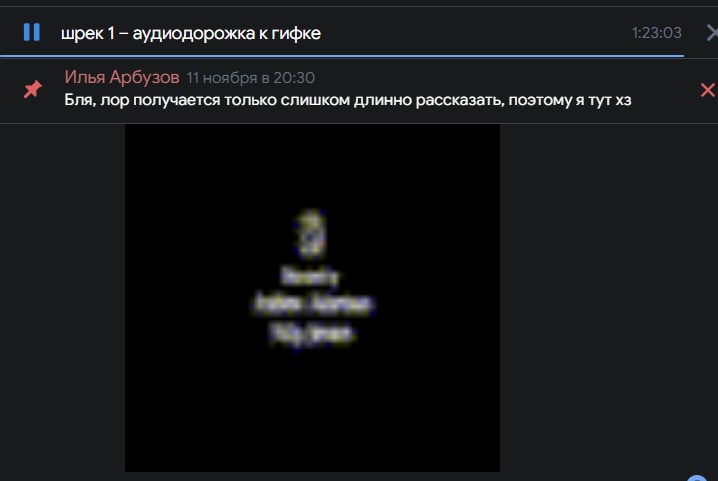Click empty chat area right of the GIF

[609, 298]
